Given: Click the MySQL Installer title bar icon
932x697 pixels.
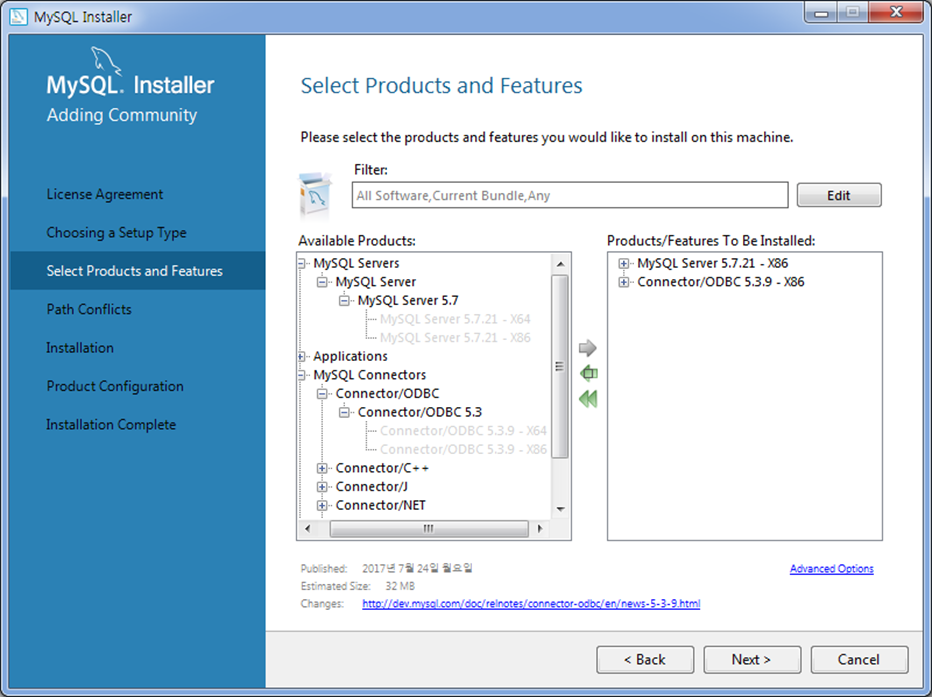Looking at the screenshot, I should point(18,16).
